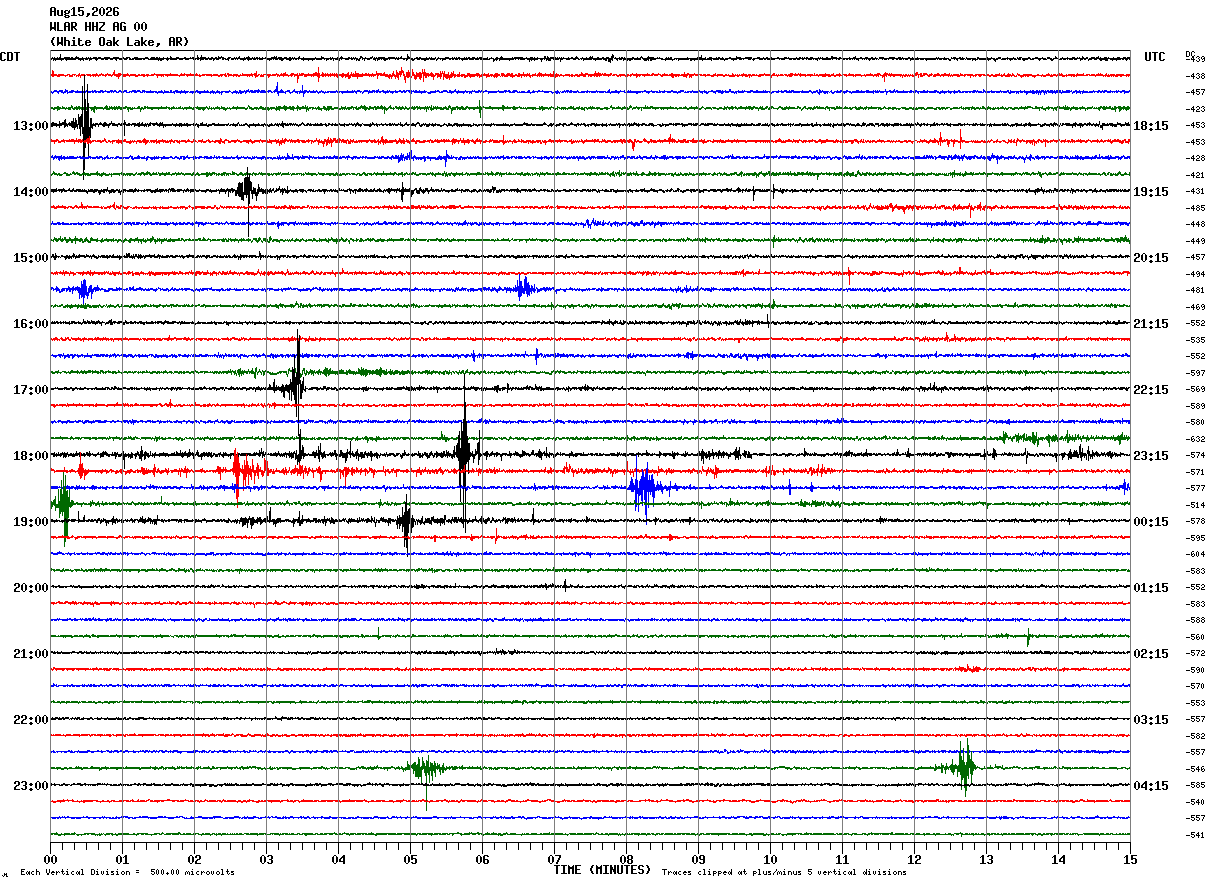1210x886 pixels.
Task: Click the 04:15 UTC time label
Action: [1150, 786]
